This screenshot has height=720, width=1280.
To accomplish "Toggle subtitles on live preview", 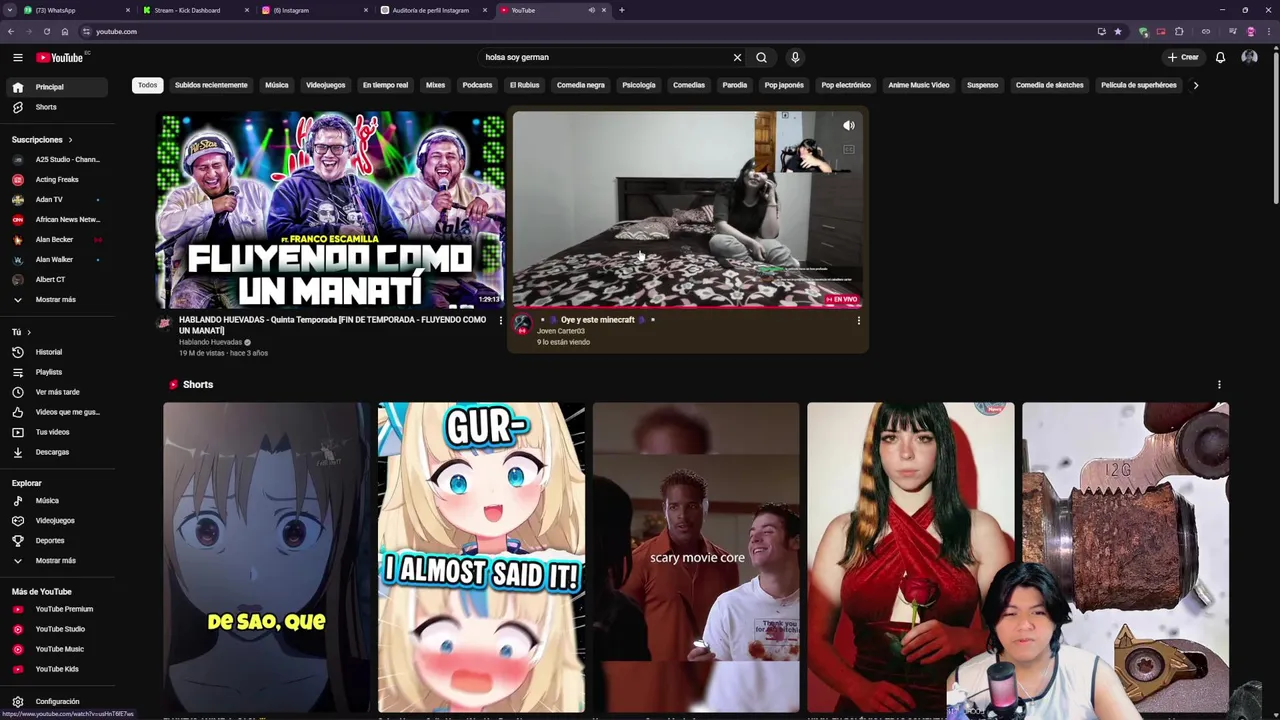I will (x=848, y=149).
